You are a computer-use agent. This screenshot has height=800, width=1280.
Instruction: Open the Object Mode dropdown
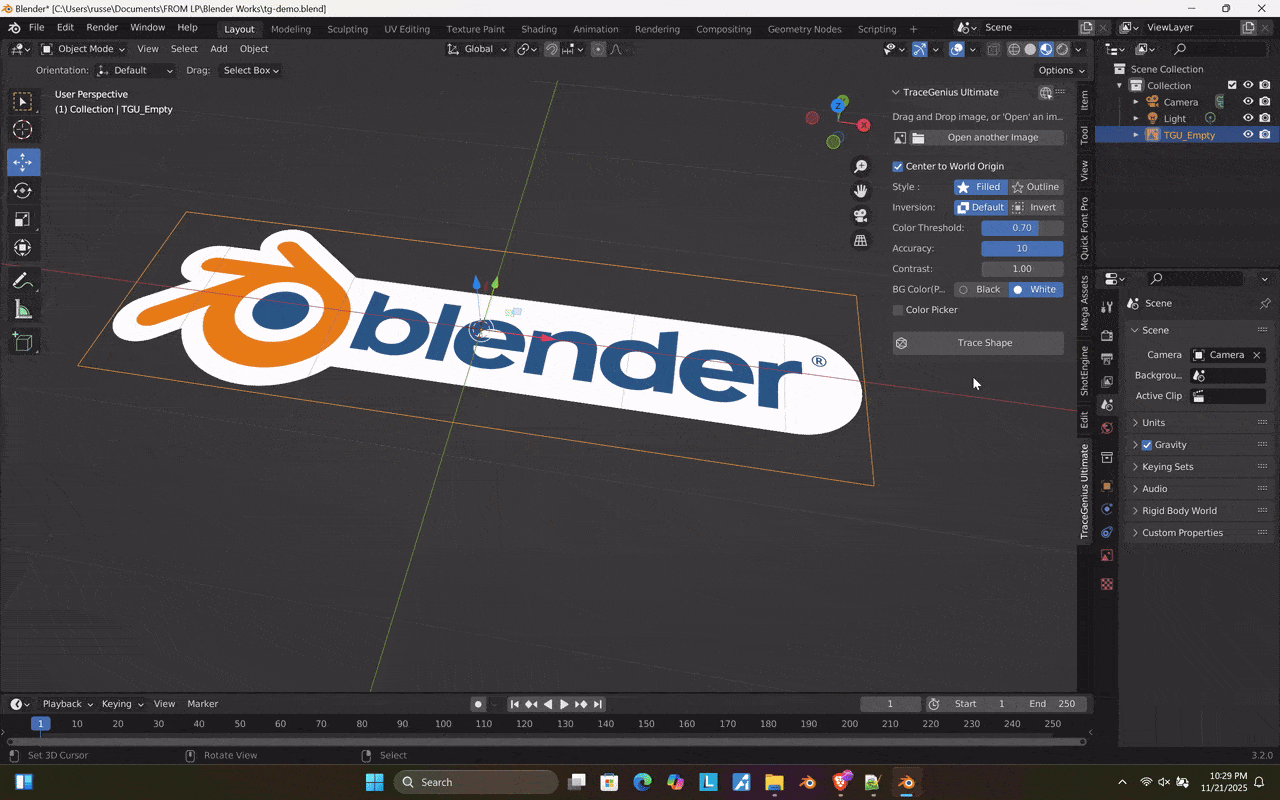tap(83, 49)
